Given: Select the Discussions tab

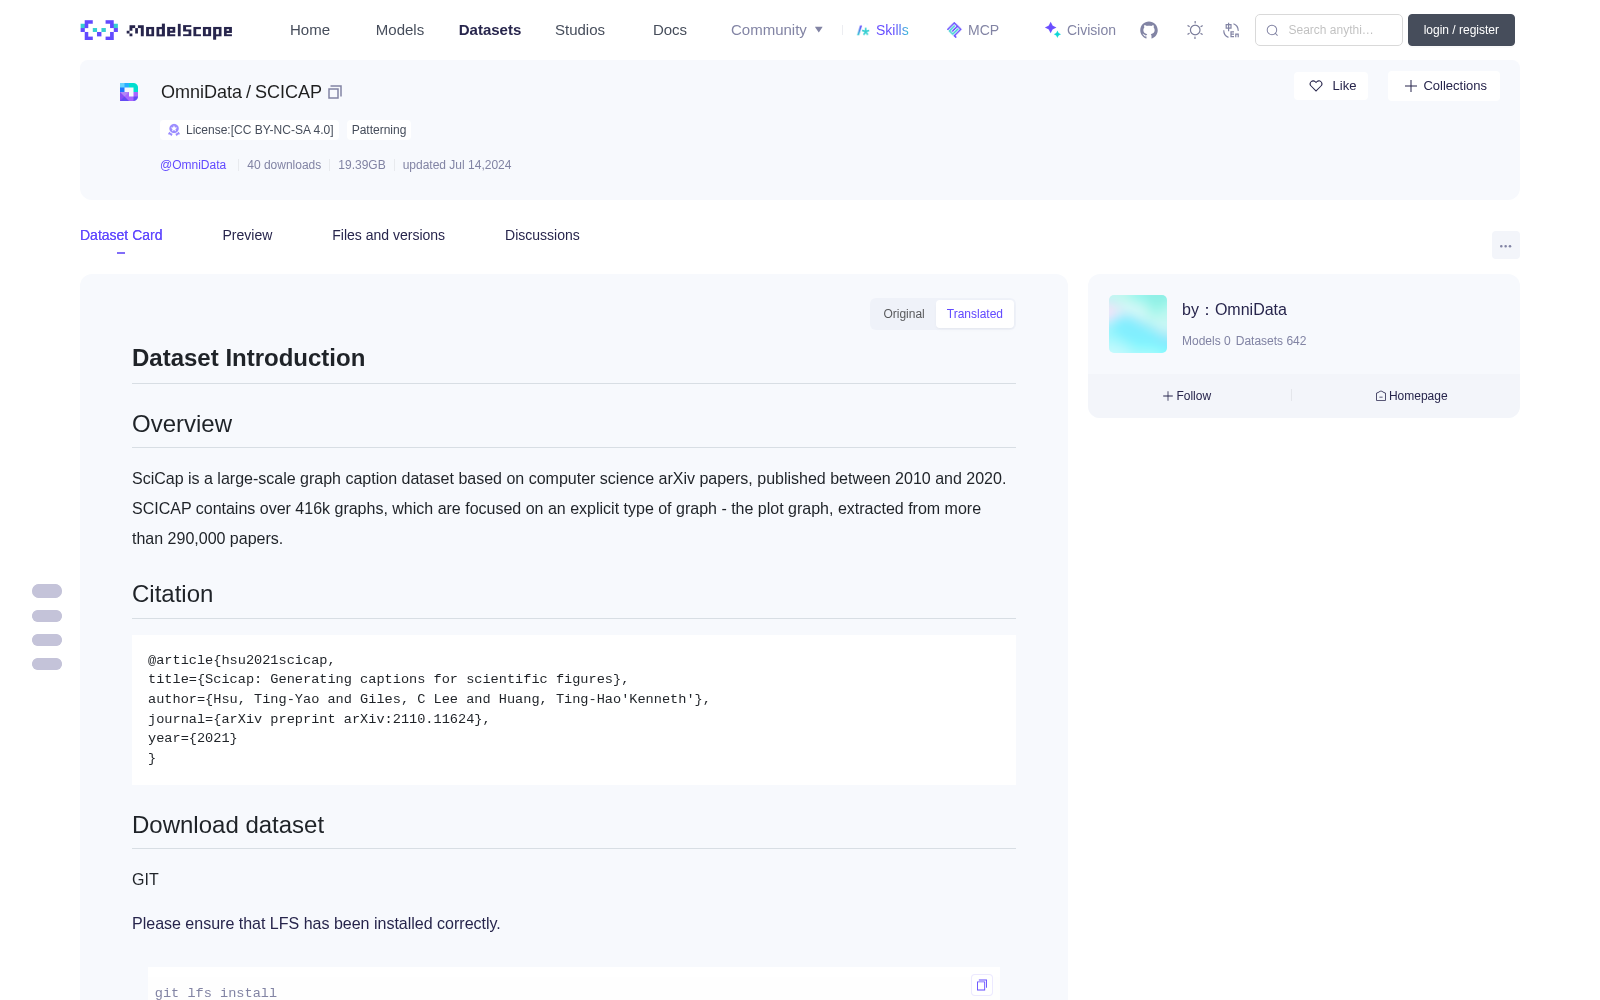Looking at the screenshot, I should coord(542,235).
